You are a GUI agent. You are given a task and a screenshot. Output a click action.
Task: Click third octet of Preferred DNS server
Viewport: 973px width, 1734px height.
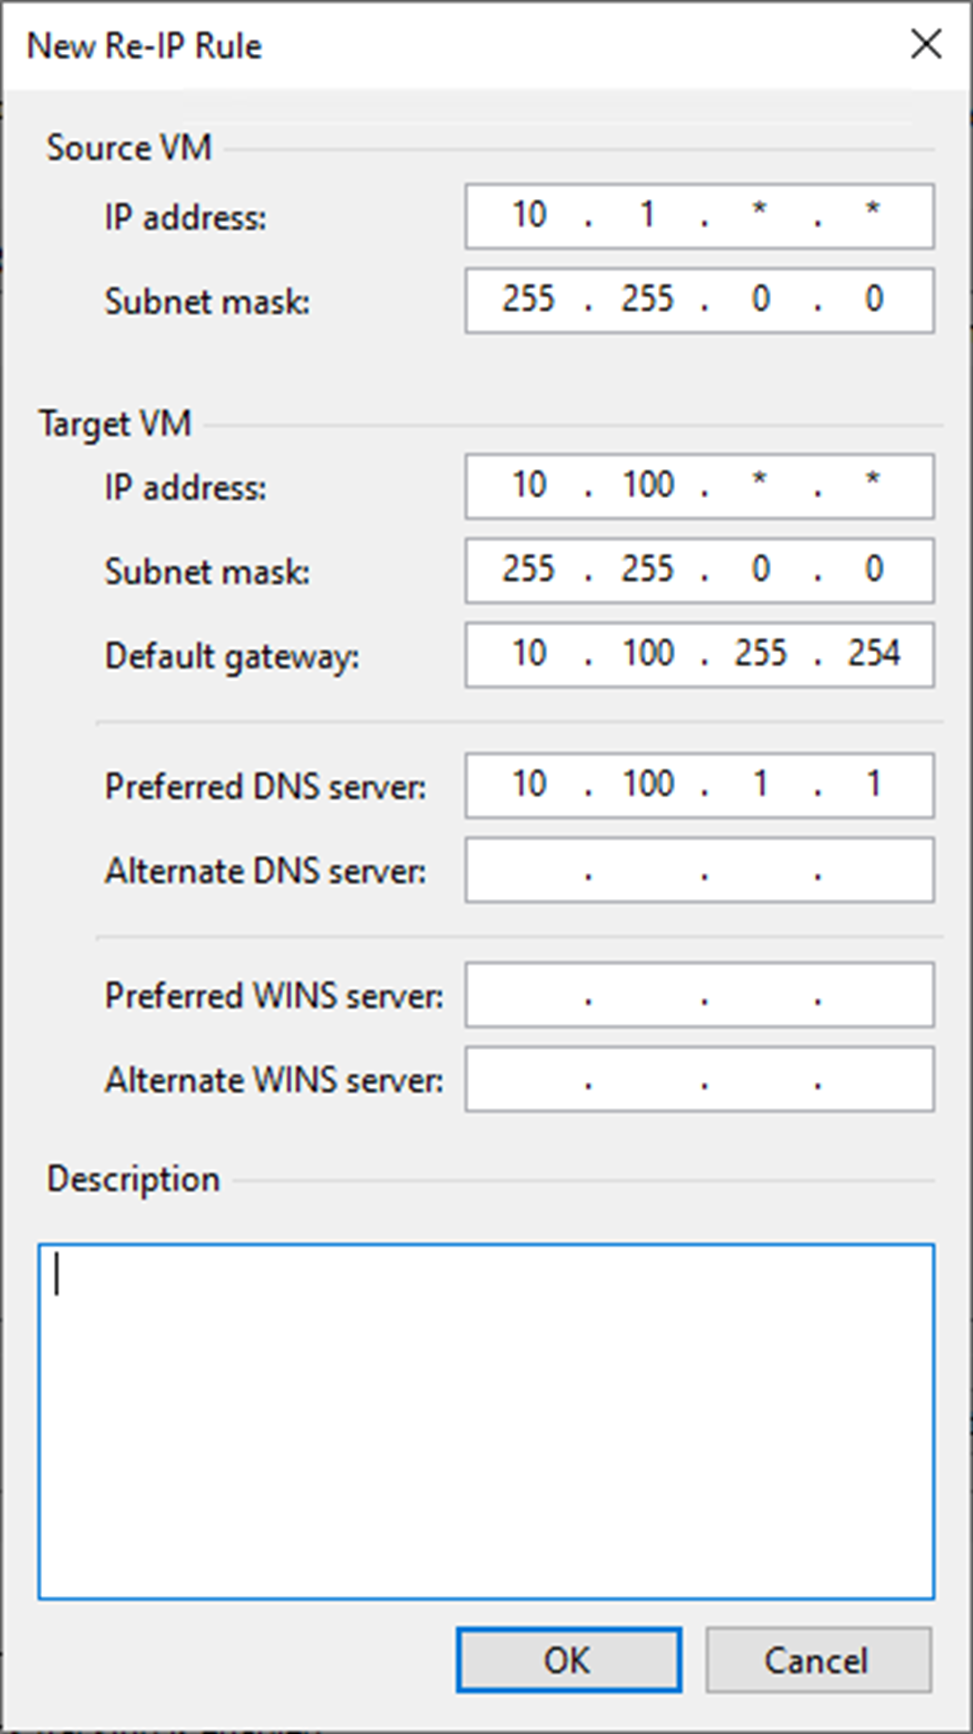(x=760, y=785)
